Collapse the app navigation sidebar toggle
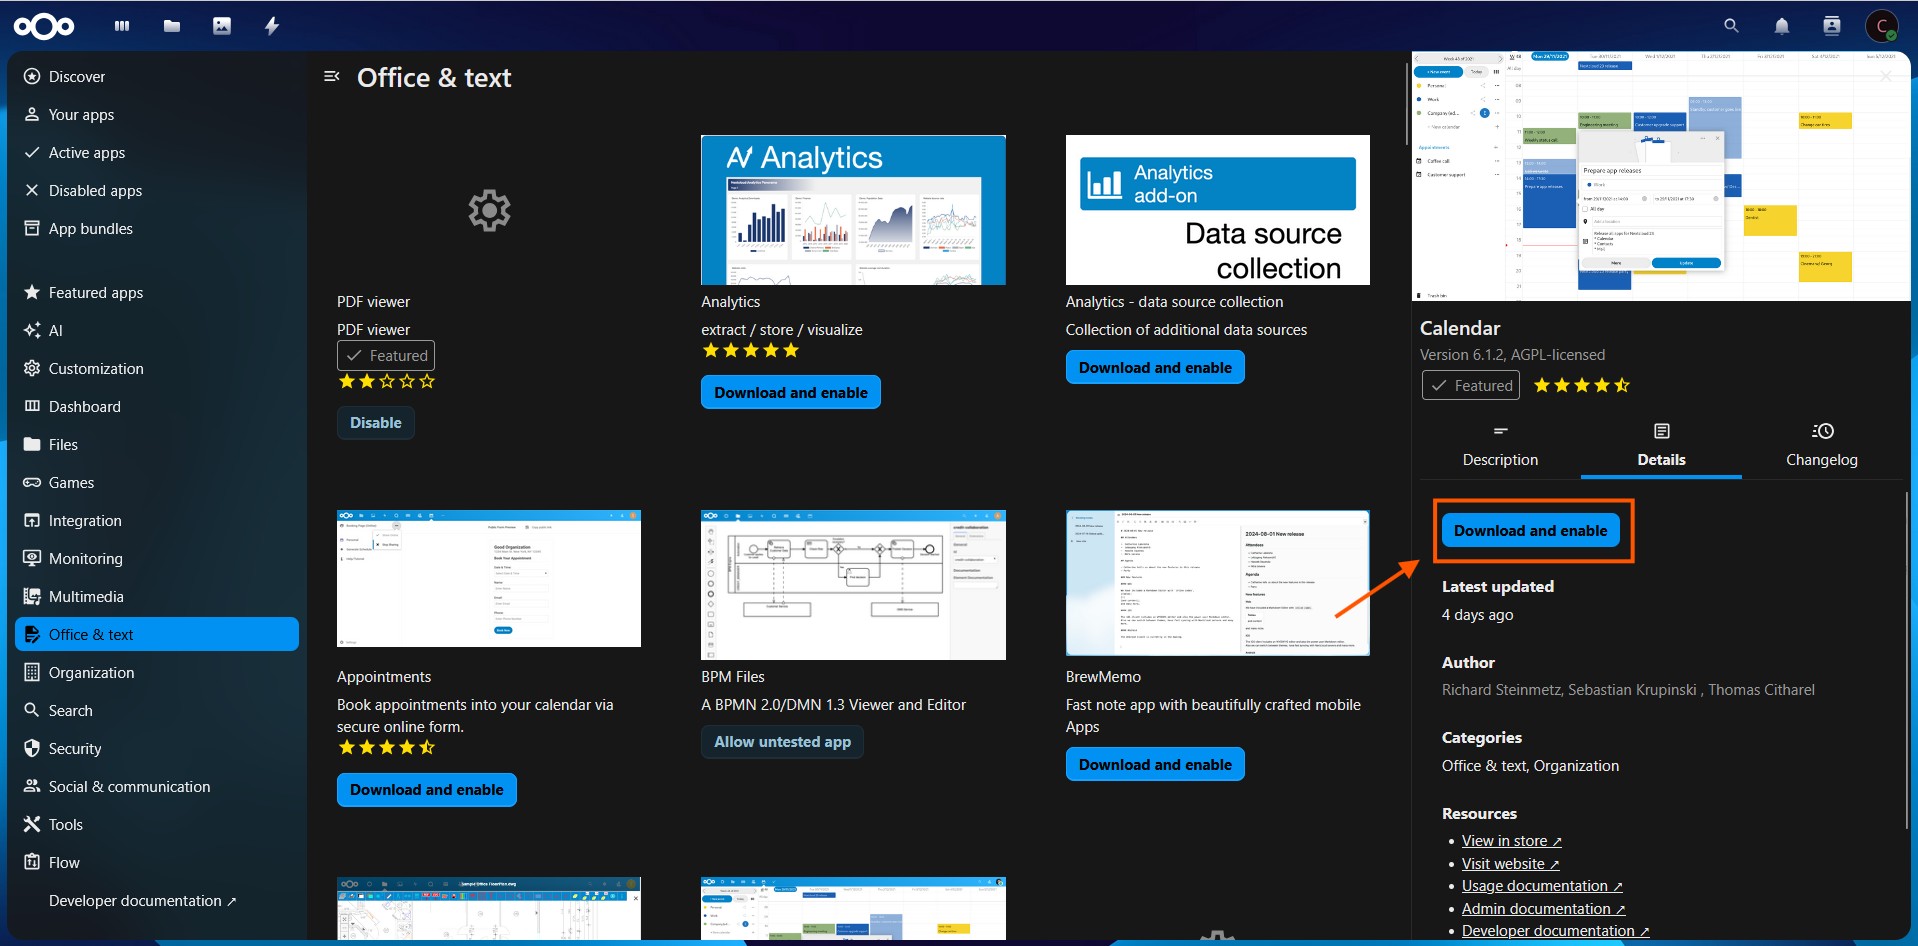Screen dimensions: 1918x946 [x=332, y=77]
